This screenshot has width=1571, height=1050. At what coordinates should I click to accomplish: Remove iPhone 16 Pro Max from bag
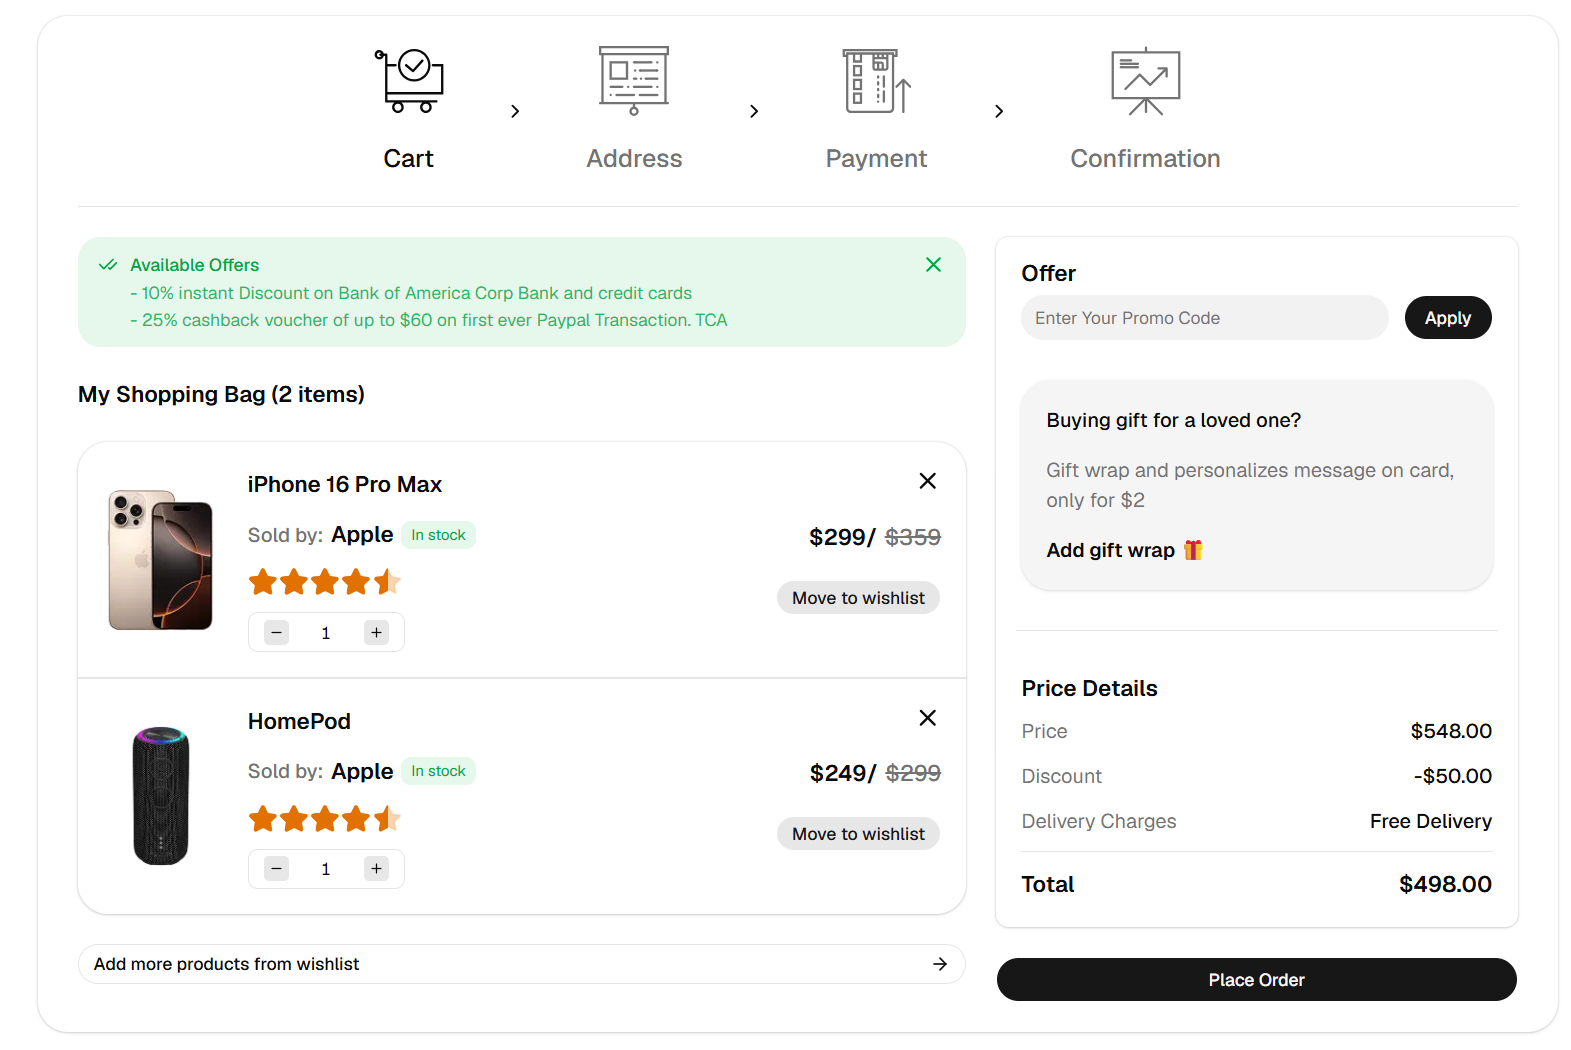[928, 481]
